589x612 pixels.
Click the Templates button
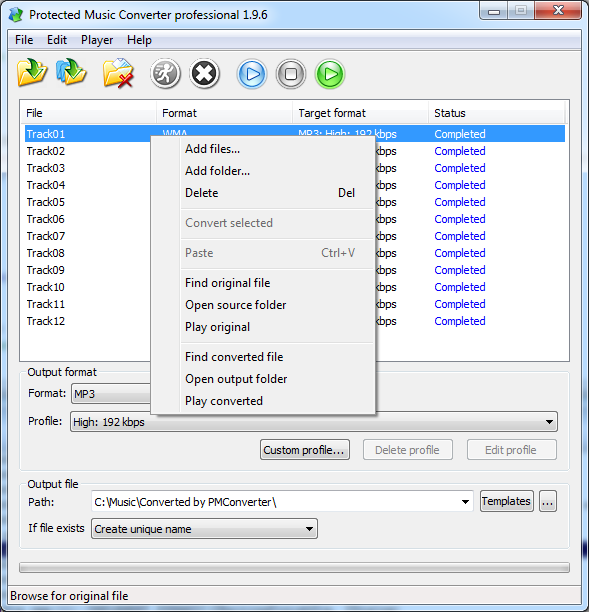506,501
